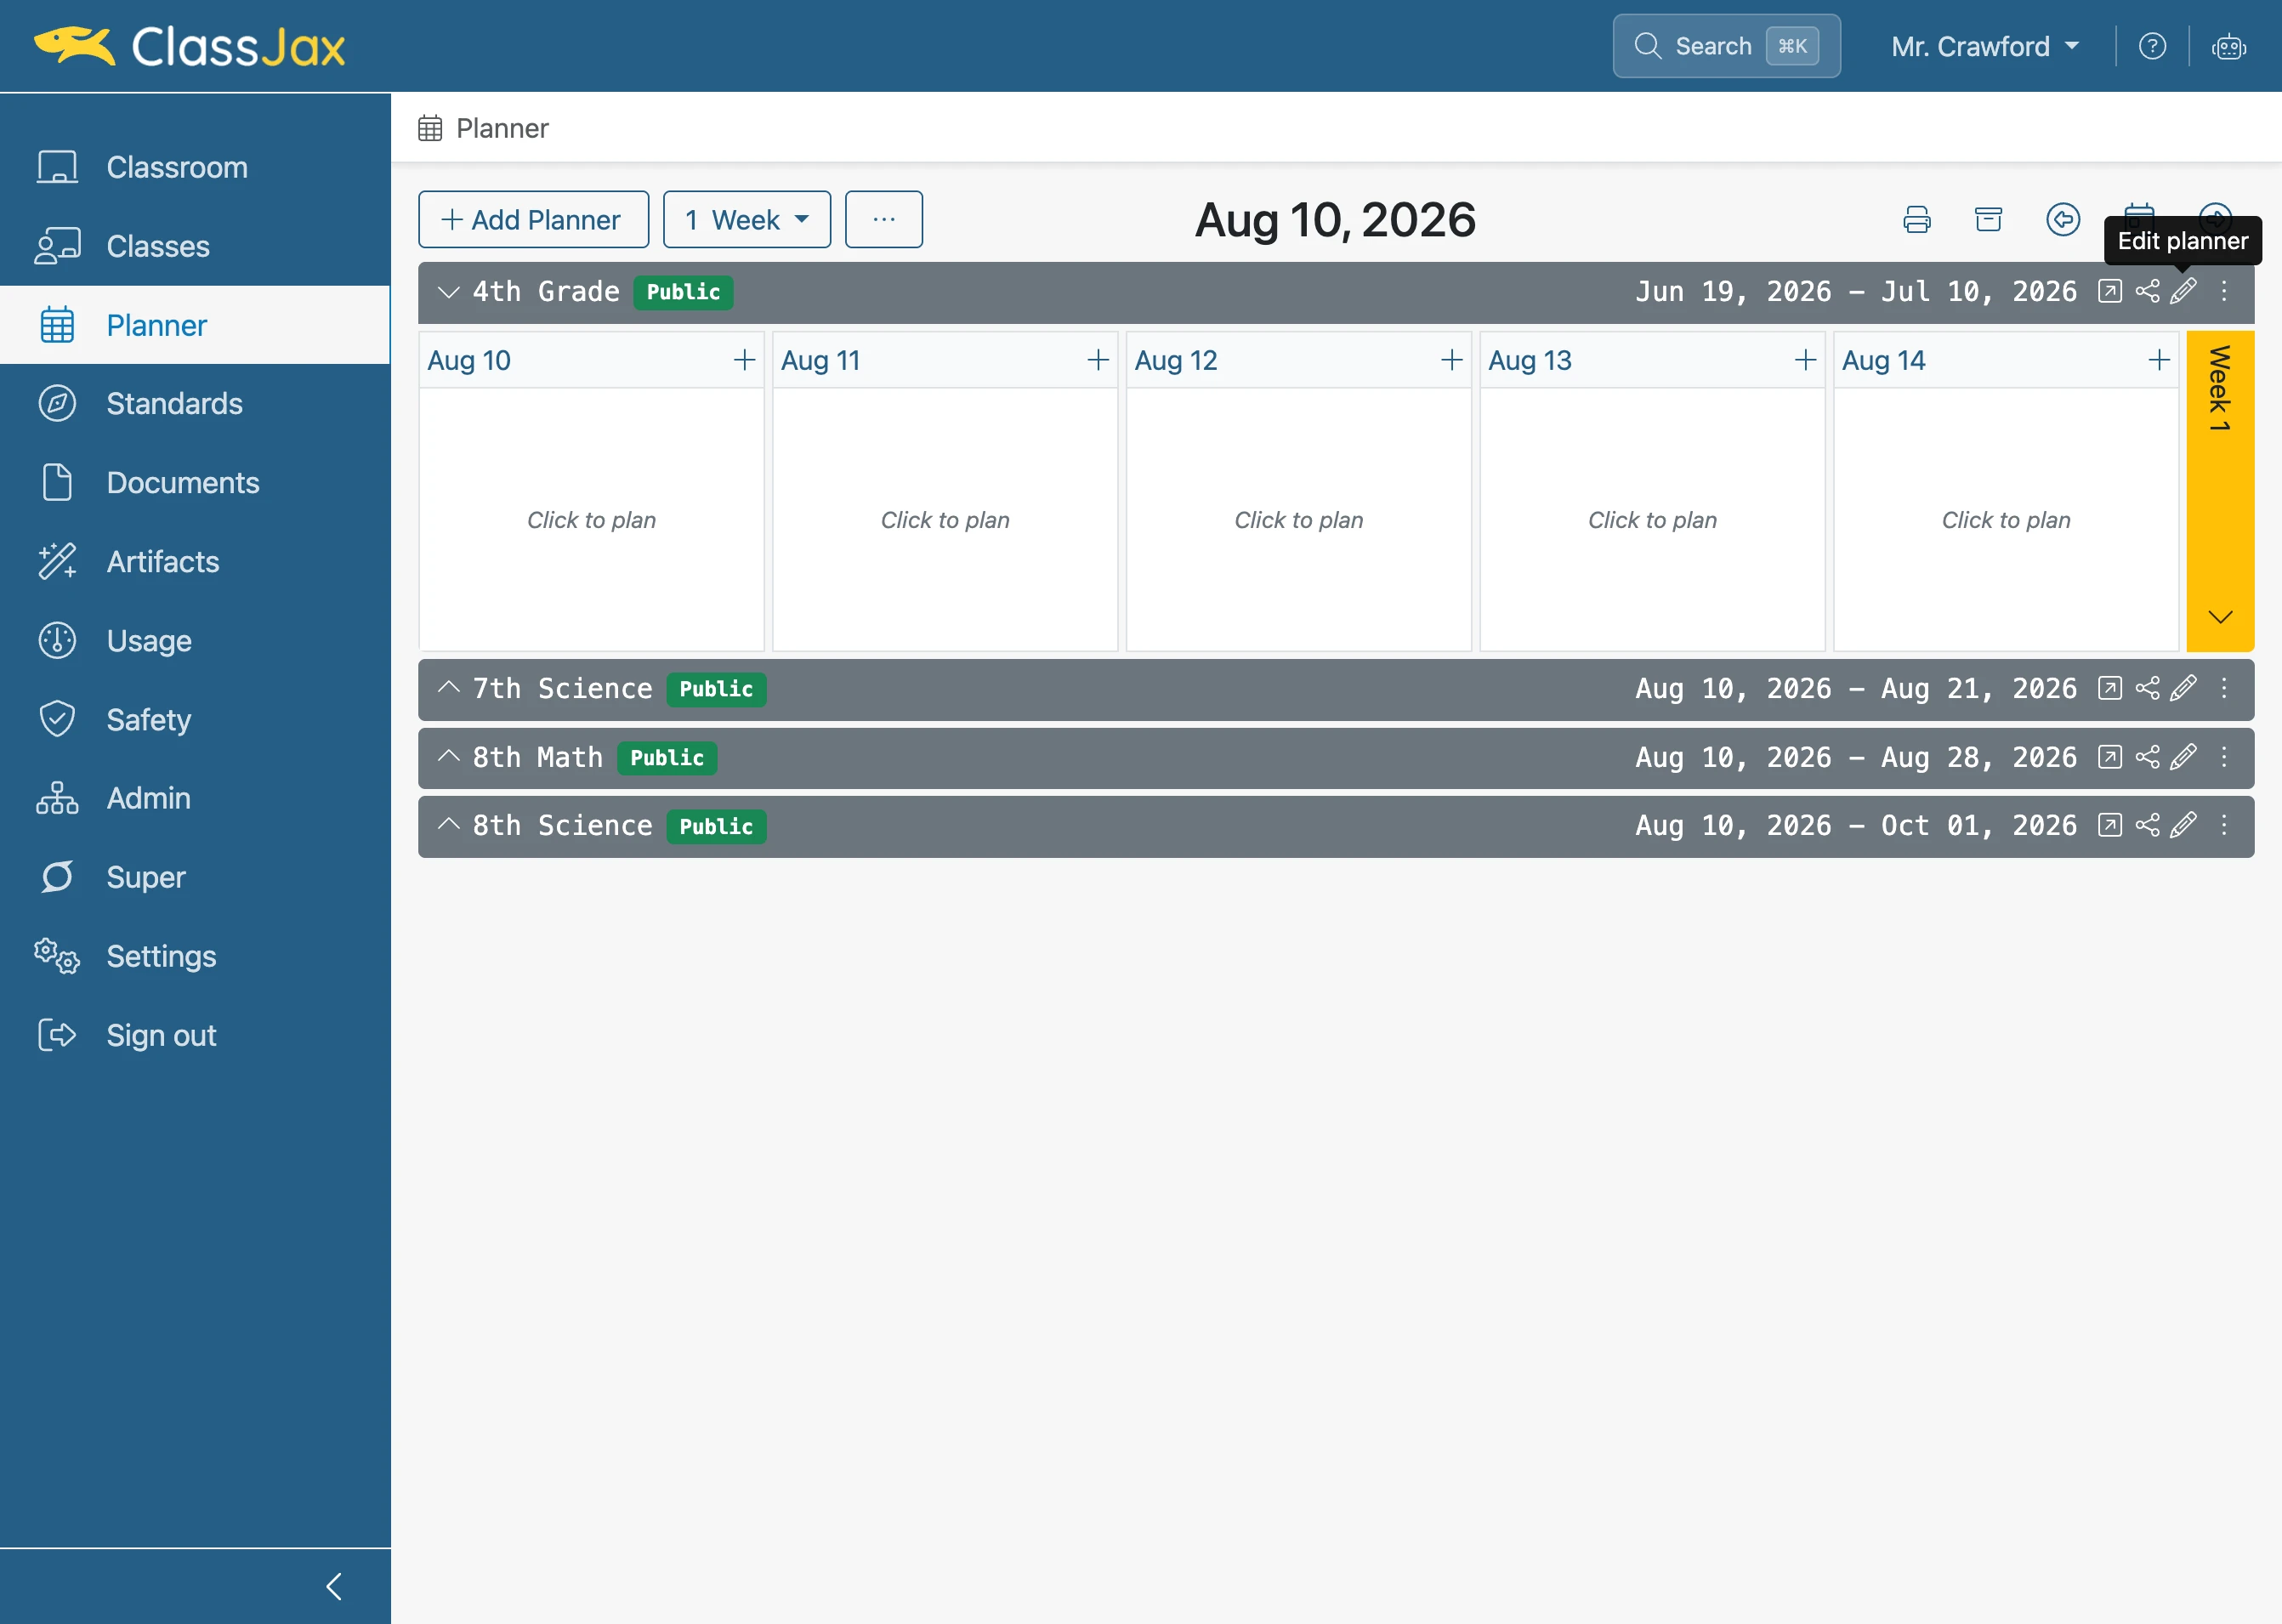The image size is (2282, 1624).
Task: Go to Classes in sidebar
Action: (x=195, y=246)
